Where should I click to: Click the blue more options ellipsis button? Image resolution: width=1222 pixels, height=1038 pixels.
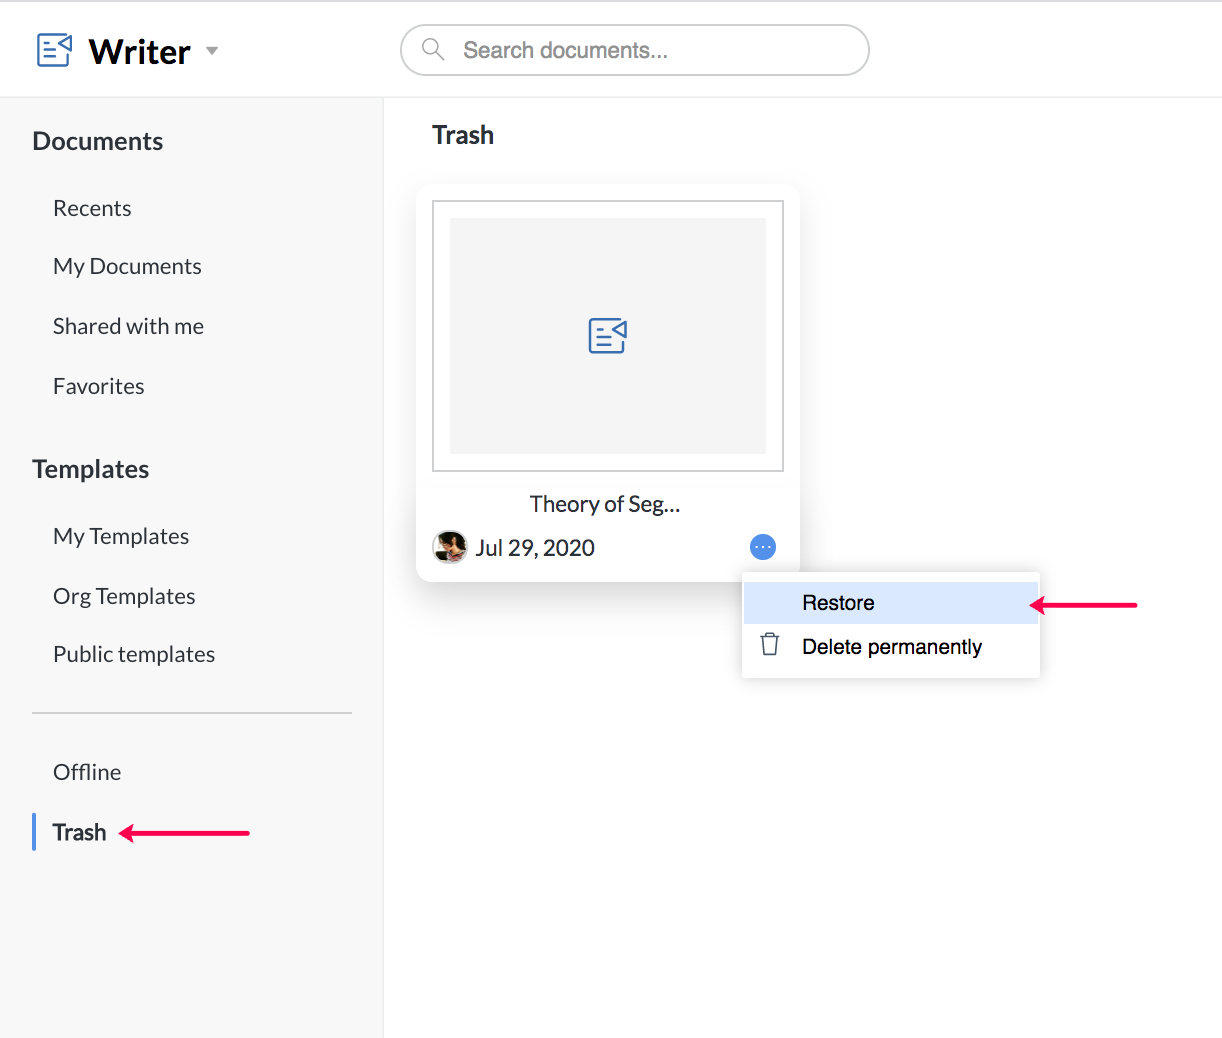pos(763,547)
